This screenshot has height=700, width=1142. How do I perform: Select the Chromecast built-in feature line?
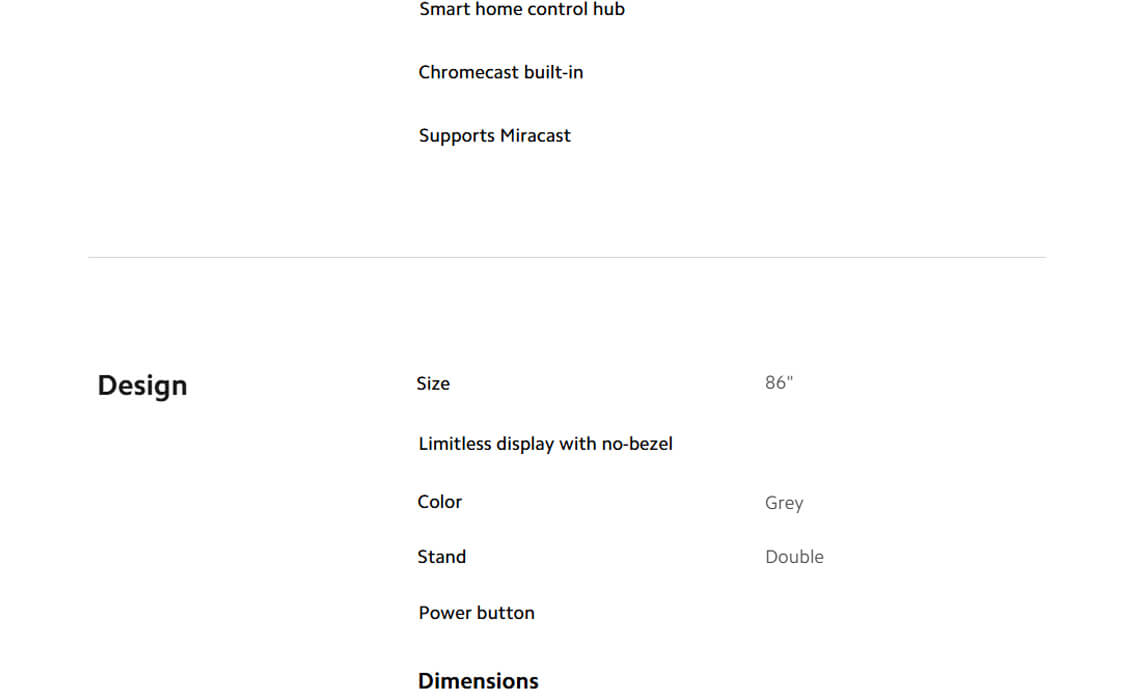pos(500,73)
